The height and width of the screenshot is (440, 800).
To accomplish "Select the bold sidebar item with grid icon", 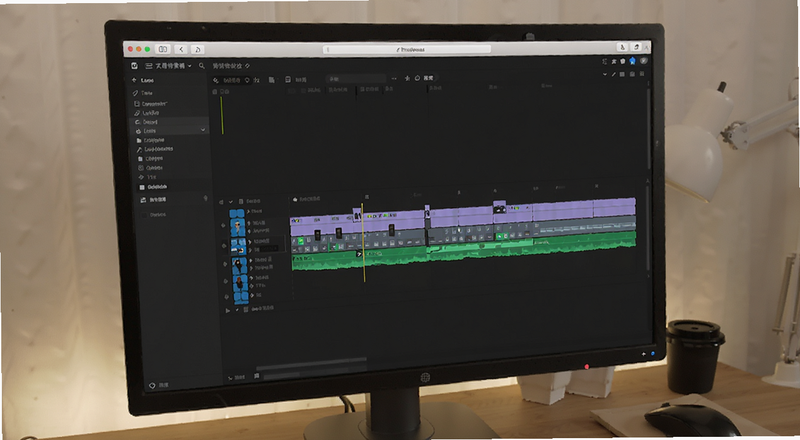I will [x=153, y=187].
